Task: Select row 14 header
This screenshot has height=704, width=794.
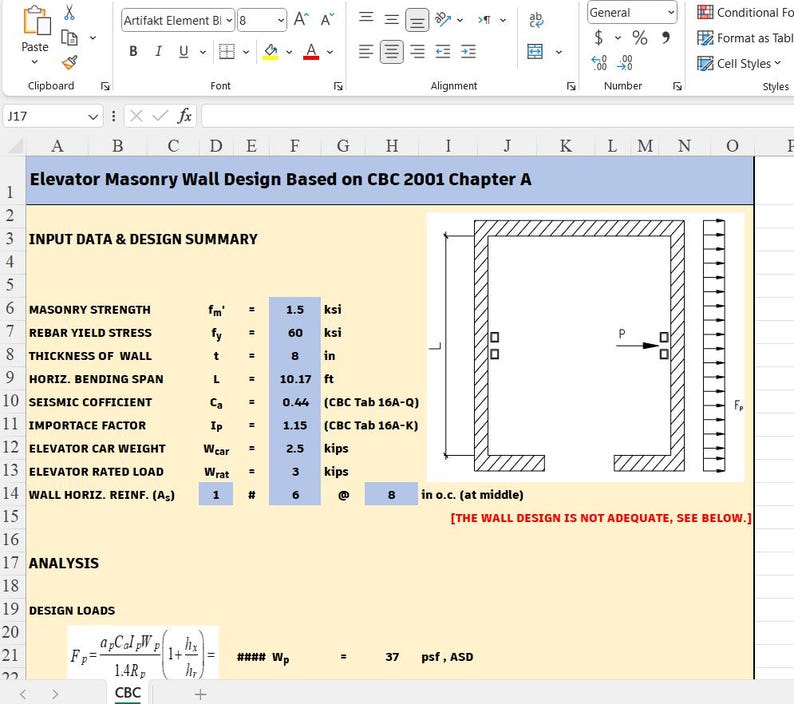Action: point(11,493)
